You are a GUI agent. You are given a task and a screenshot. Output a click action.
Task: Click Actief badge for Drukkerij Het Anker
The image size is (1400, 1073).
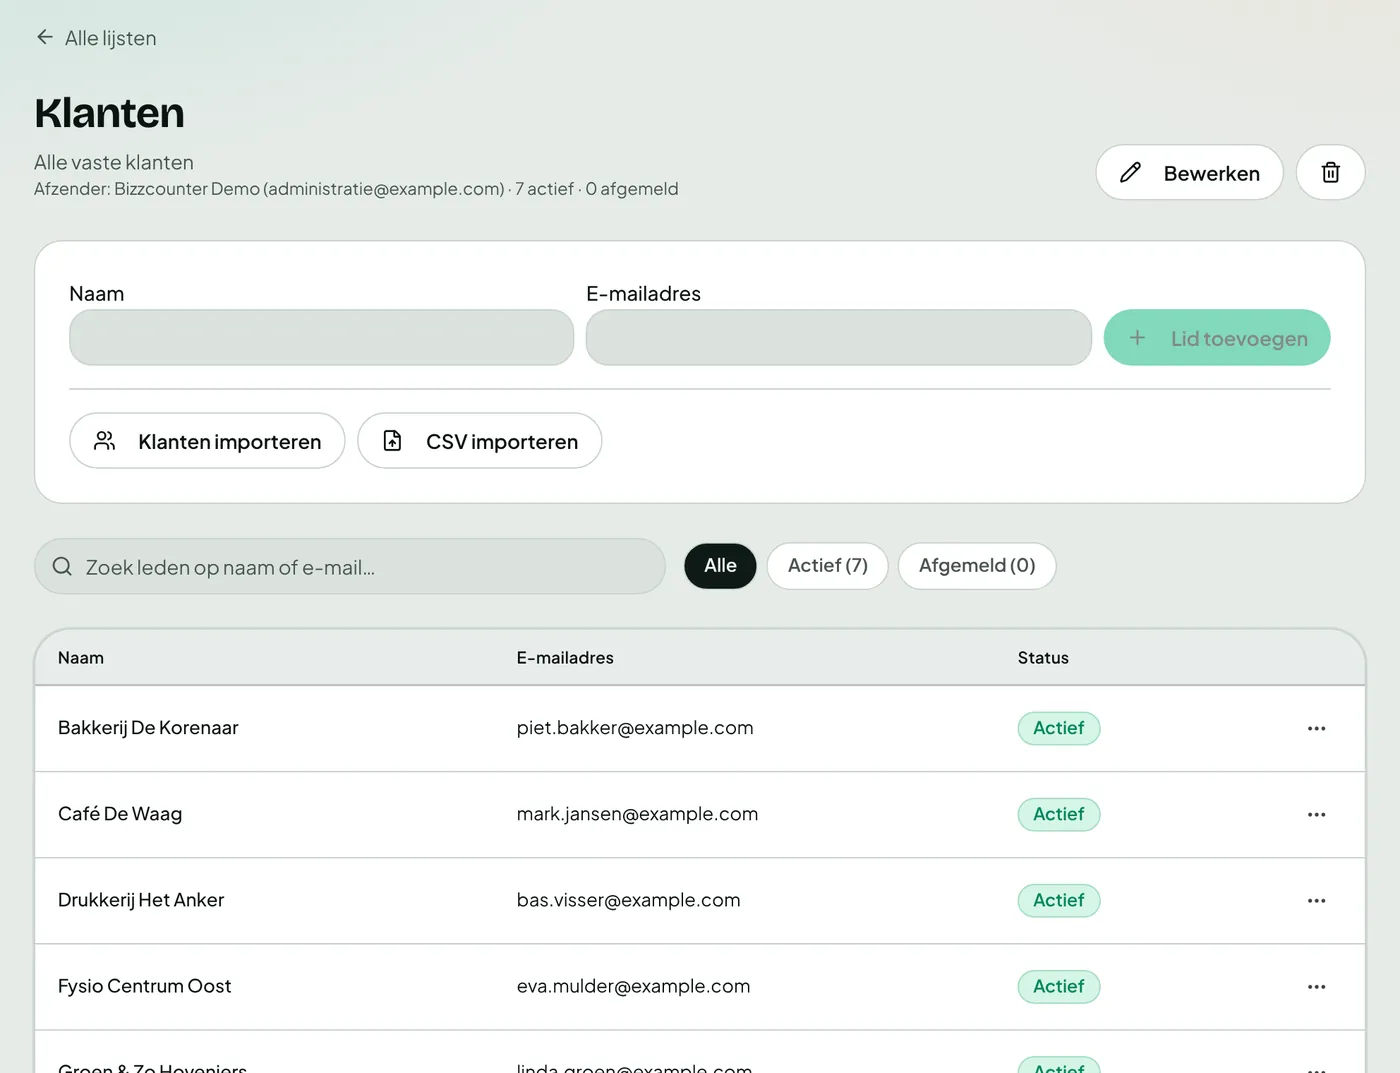[1059, 900]
